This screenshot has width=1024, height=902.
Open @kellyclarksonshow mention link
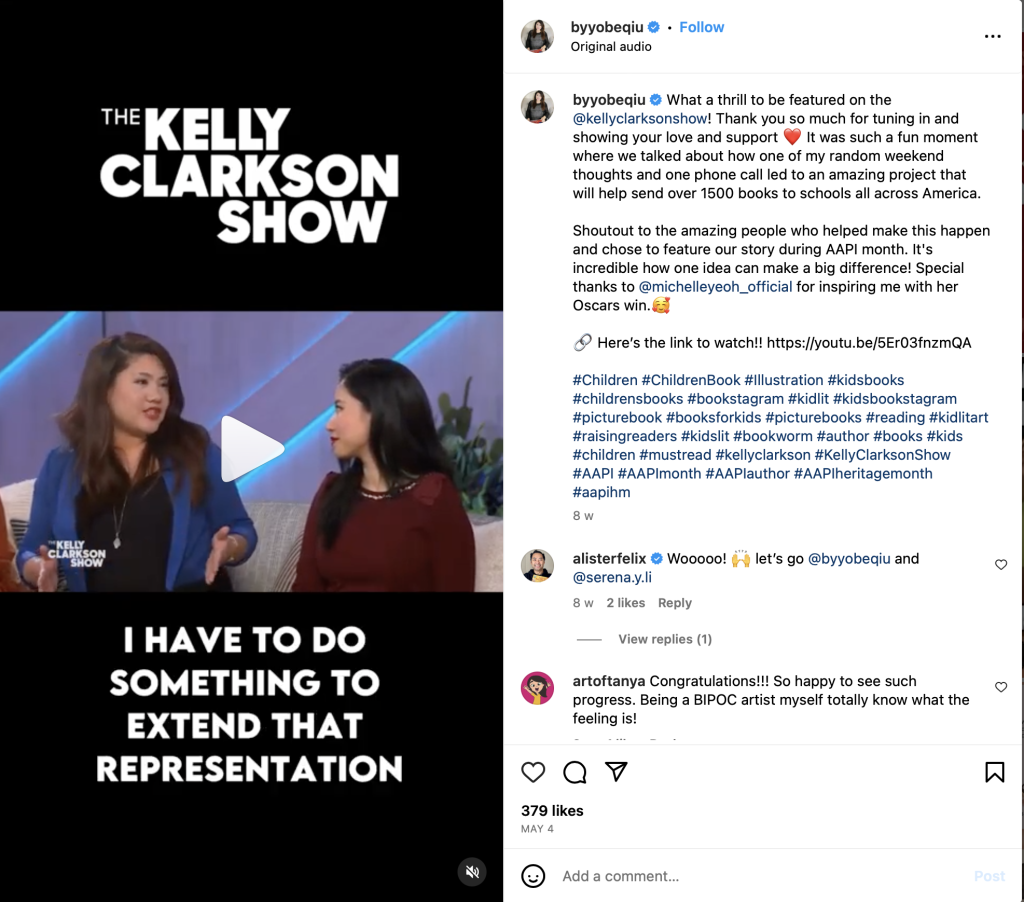tap(640, 119)
